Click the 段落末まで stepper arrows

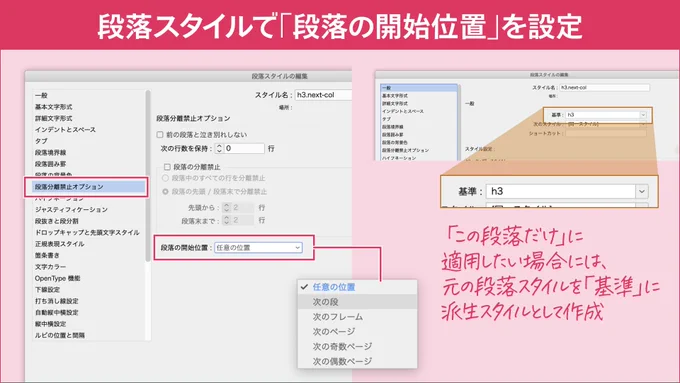click(x=226, y=220)
